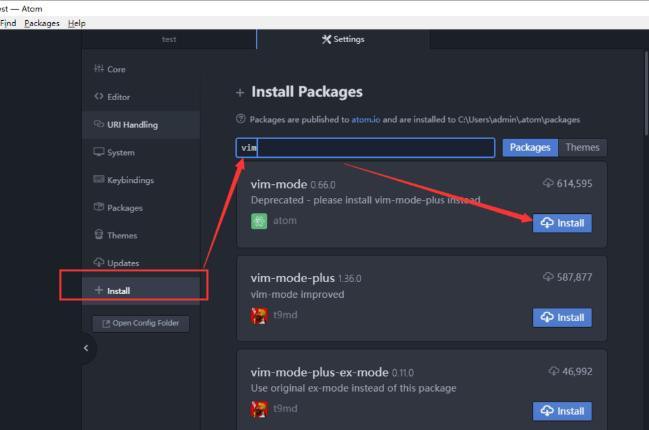This screenshot has height=430, width=649.
Task: Click download count icon beside 614,595
Action: [x=548, y=183]
